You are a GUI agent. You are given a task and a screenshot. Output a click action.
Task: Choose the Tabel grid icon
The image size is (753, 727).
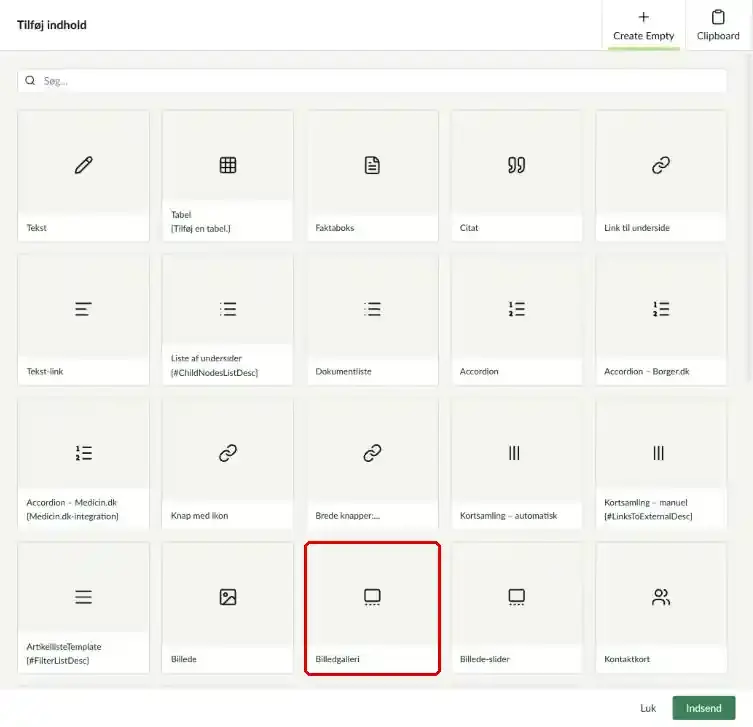point(228,165)
